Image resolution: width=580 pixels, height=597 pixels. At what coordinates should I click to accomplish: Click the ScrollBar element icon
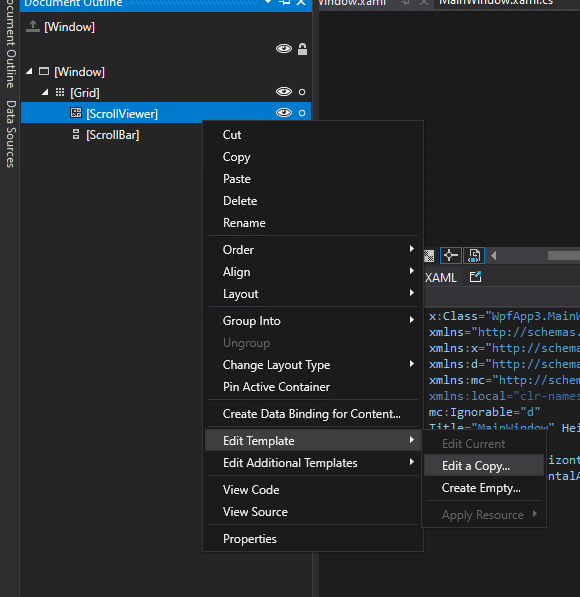76,134
